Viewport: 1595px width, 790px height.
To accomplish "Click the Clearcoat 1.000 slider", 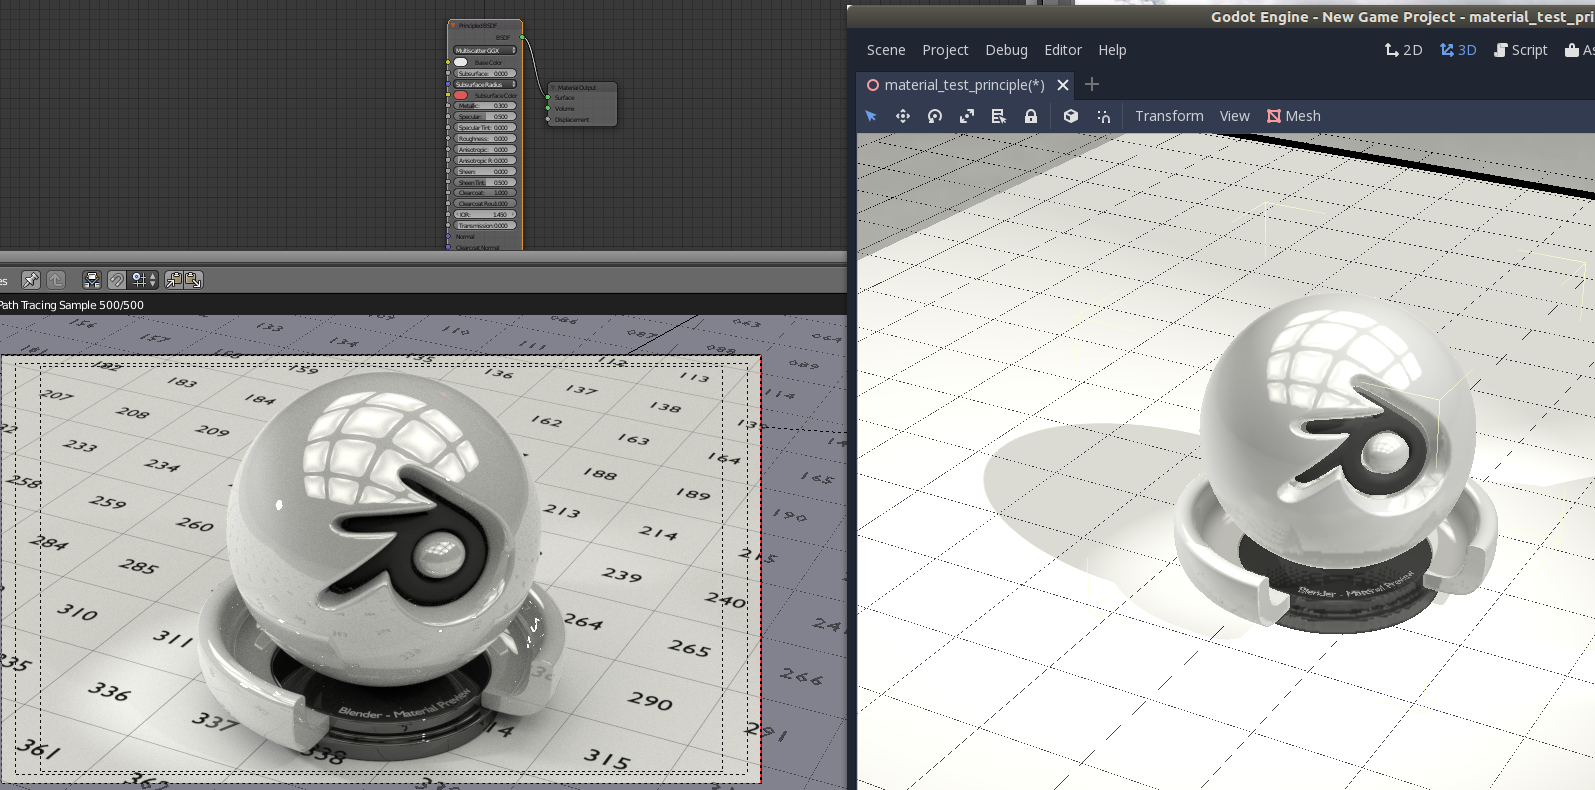I will [485, 193].
